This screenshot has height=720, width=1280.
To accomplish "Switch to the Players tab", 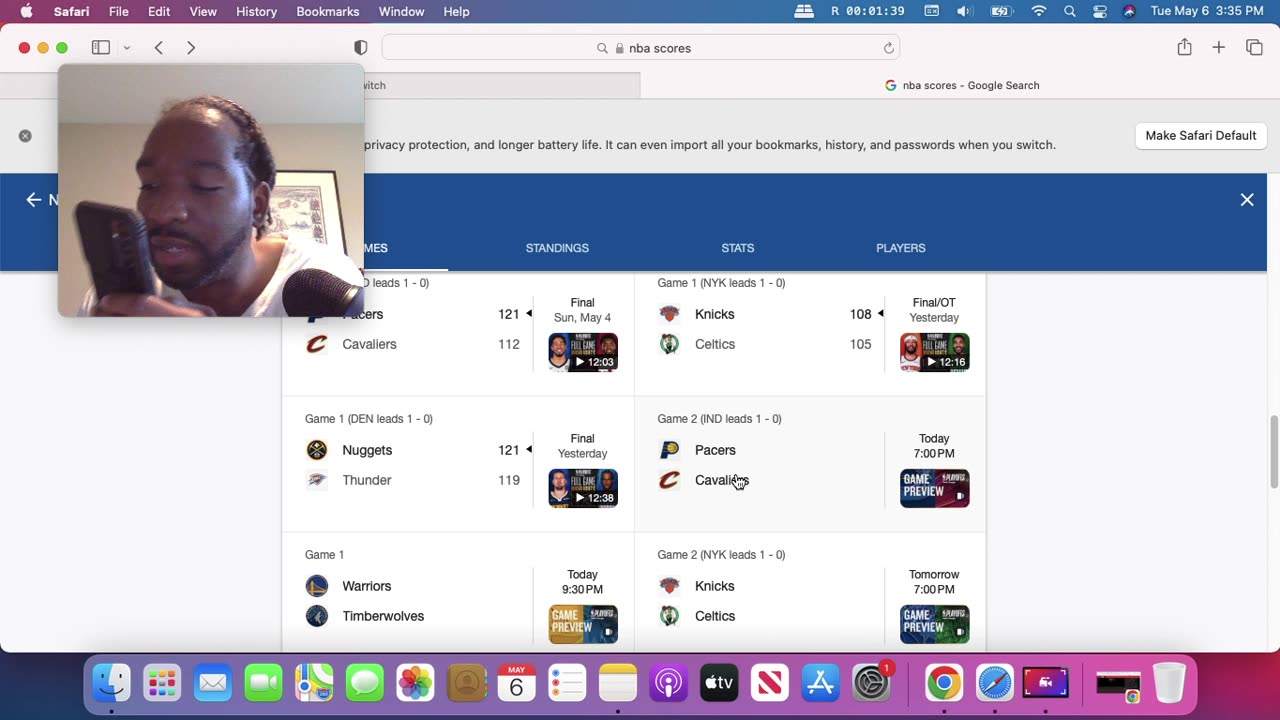I will 901,248.
